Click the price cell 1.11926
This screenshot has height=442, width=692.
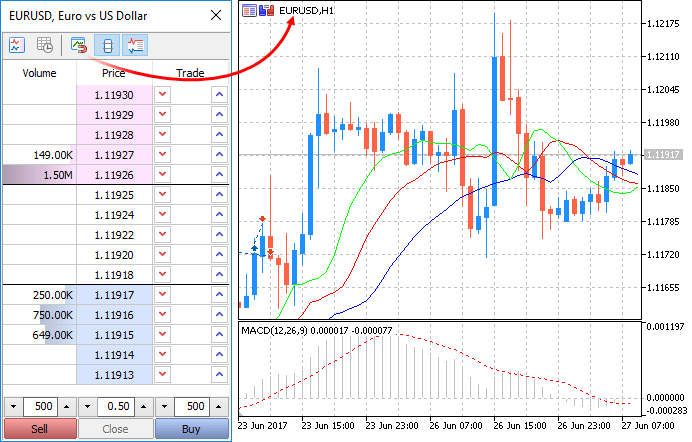pos(114,175)
